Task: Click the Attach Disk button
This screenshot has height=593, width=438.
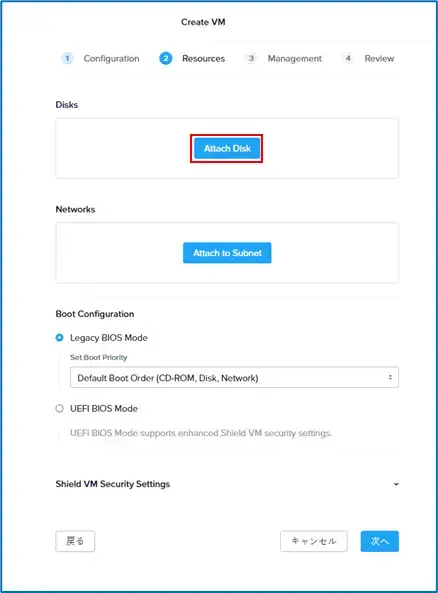Action: click(x=227, y=148)
